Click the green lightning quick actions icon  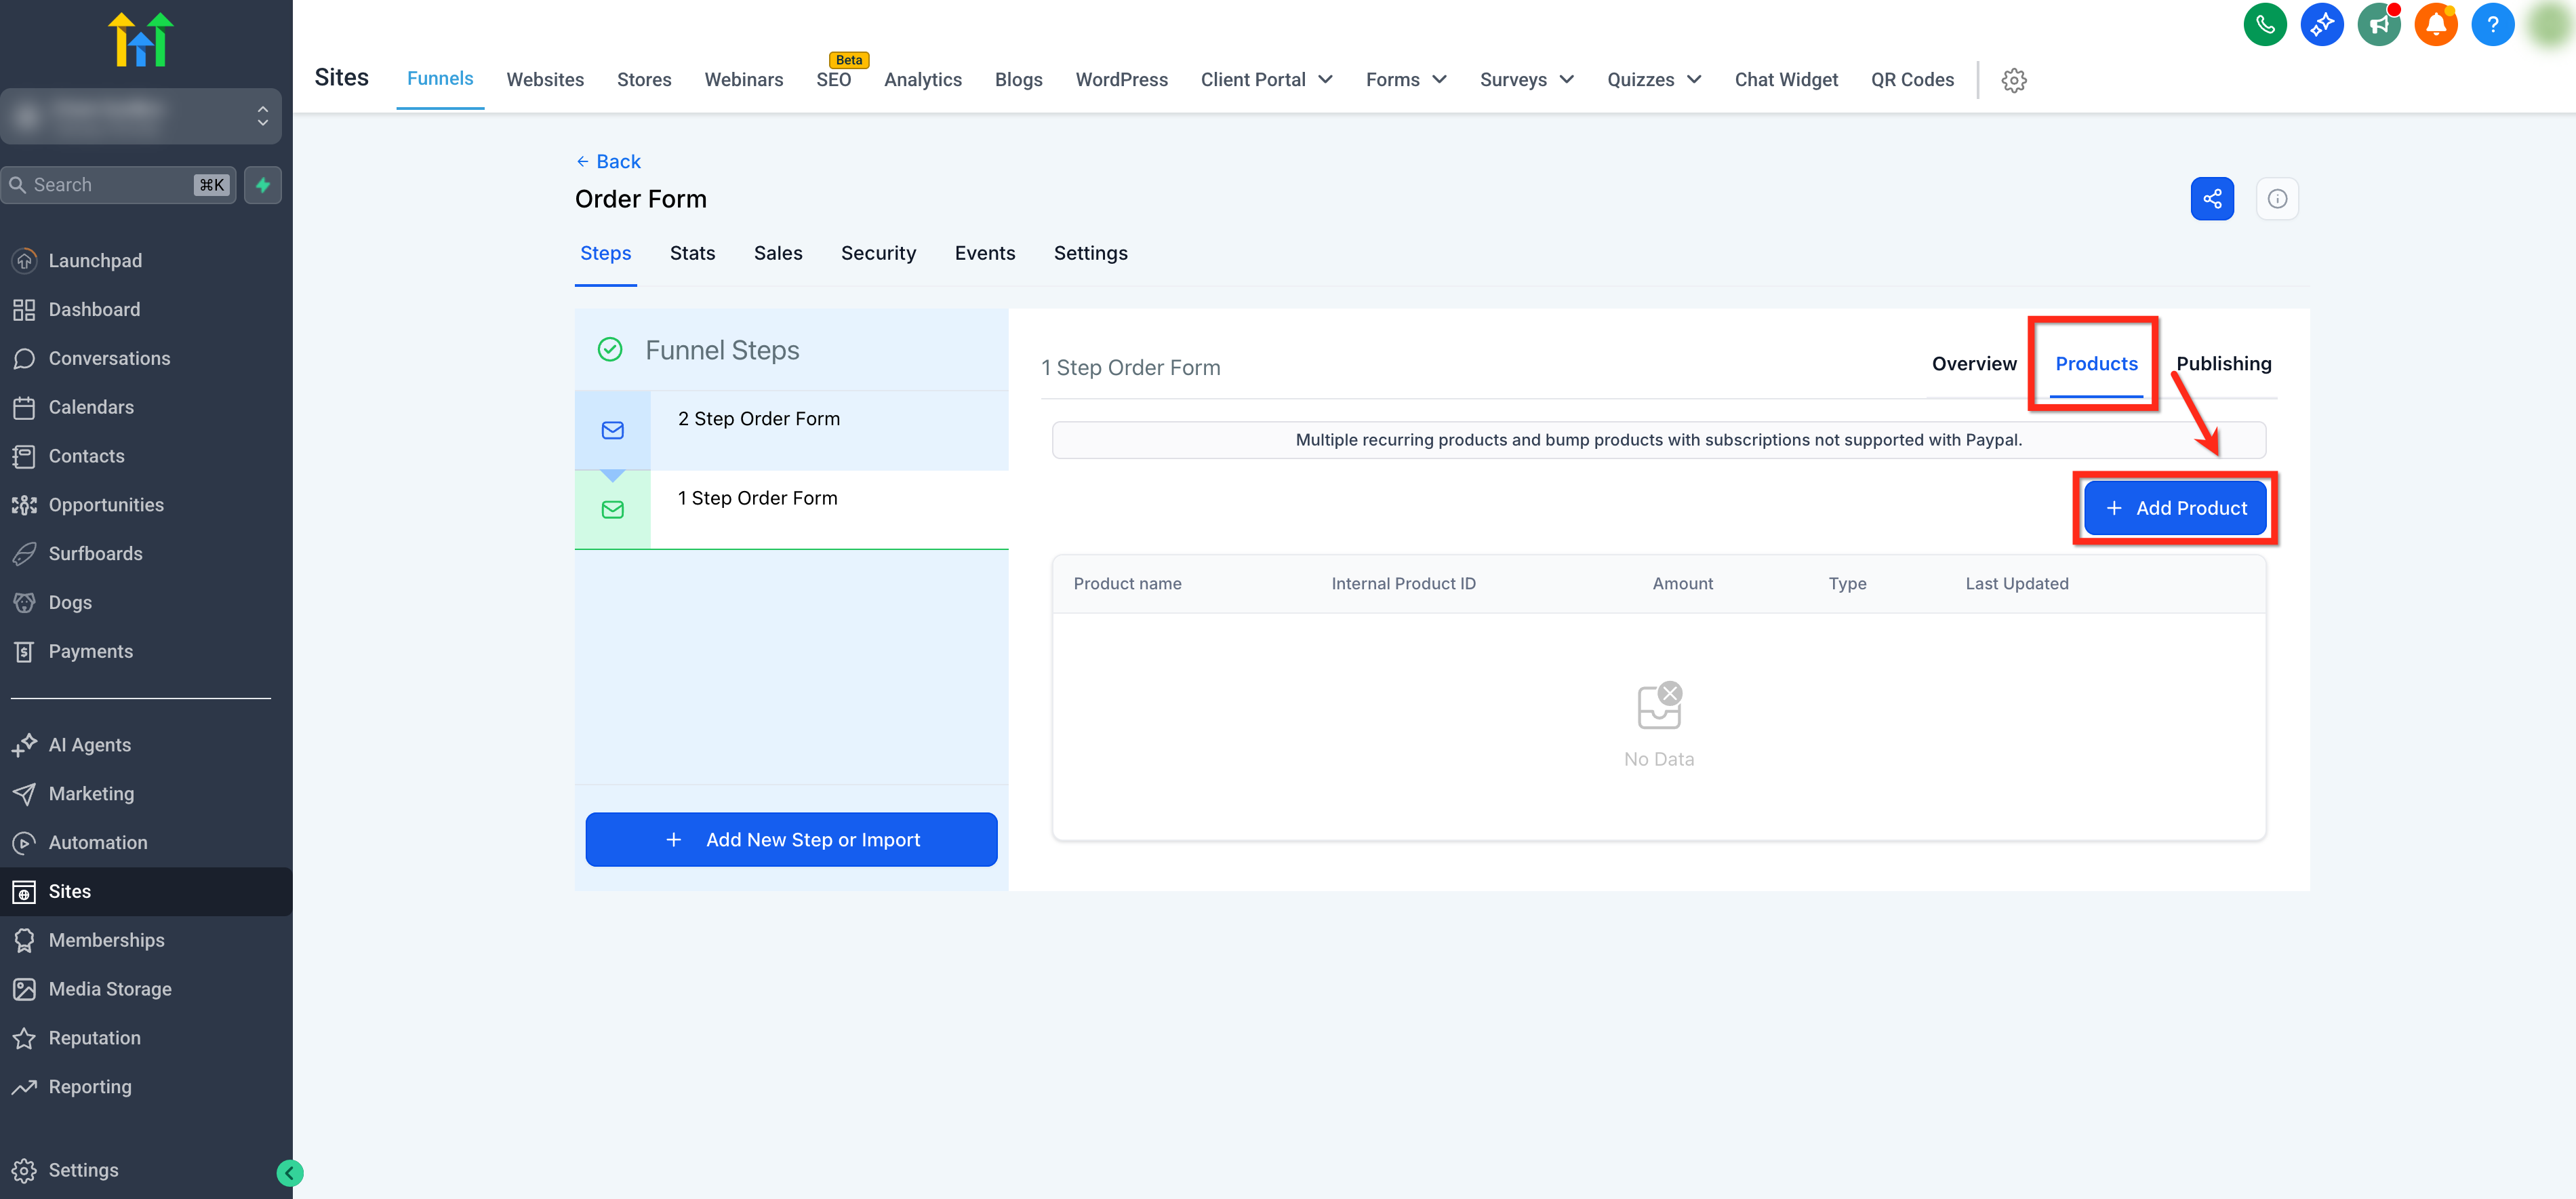pos(263,185)
